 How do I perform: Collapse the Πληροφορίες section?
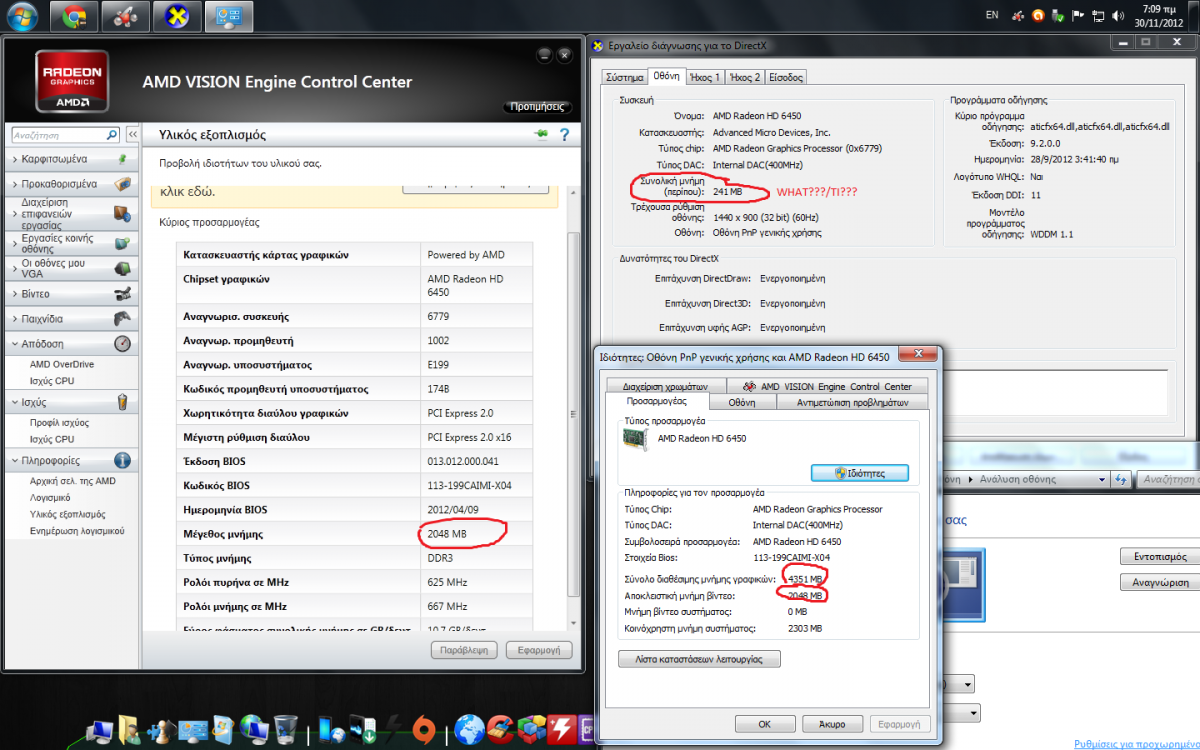(70, 460)
